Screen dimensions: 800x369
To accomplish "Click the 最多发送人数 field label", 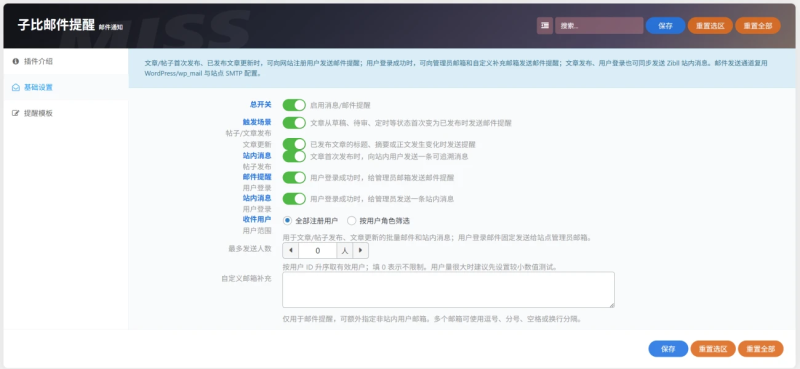I will 249,249.
